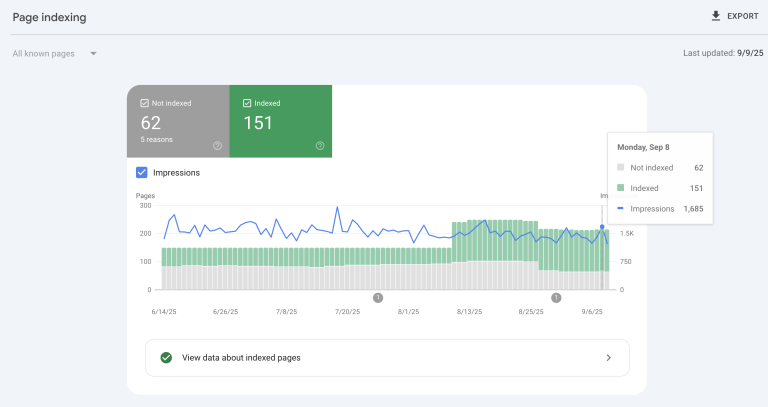Click help icon on Not indexed card
The image size is (768, 407).
(217, 145)
